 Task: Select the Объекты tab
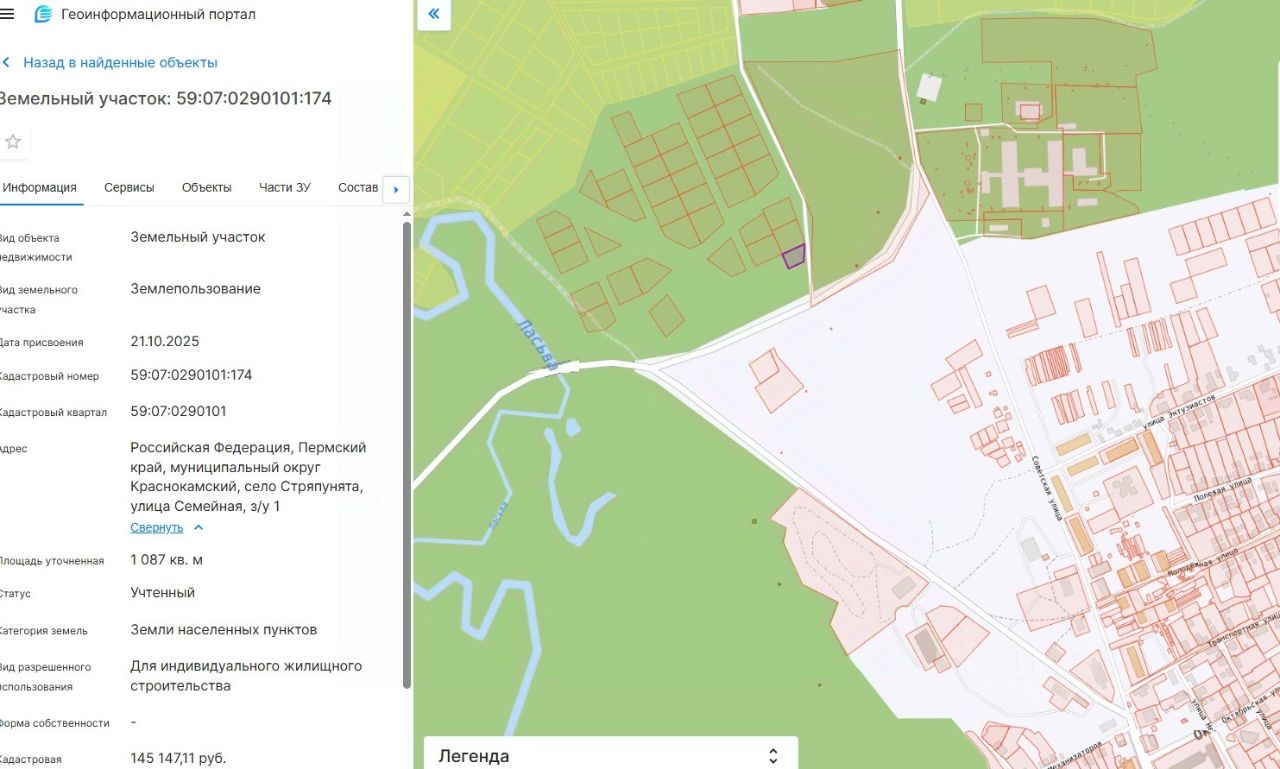206,187
